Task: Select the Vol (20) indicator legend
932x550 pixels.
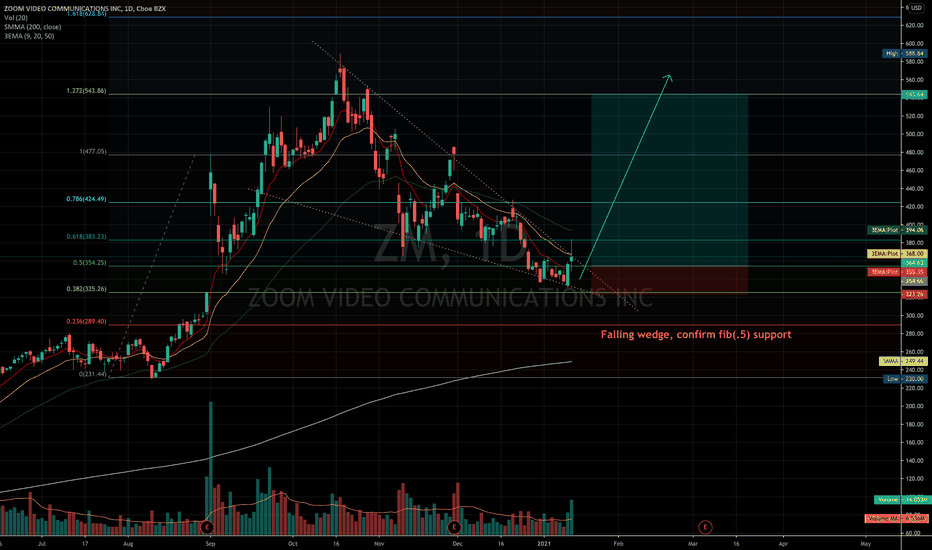Action: (x=15, y=18)
